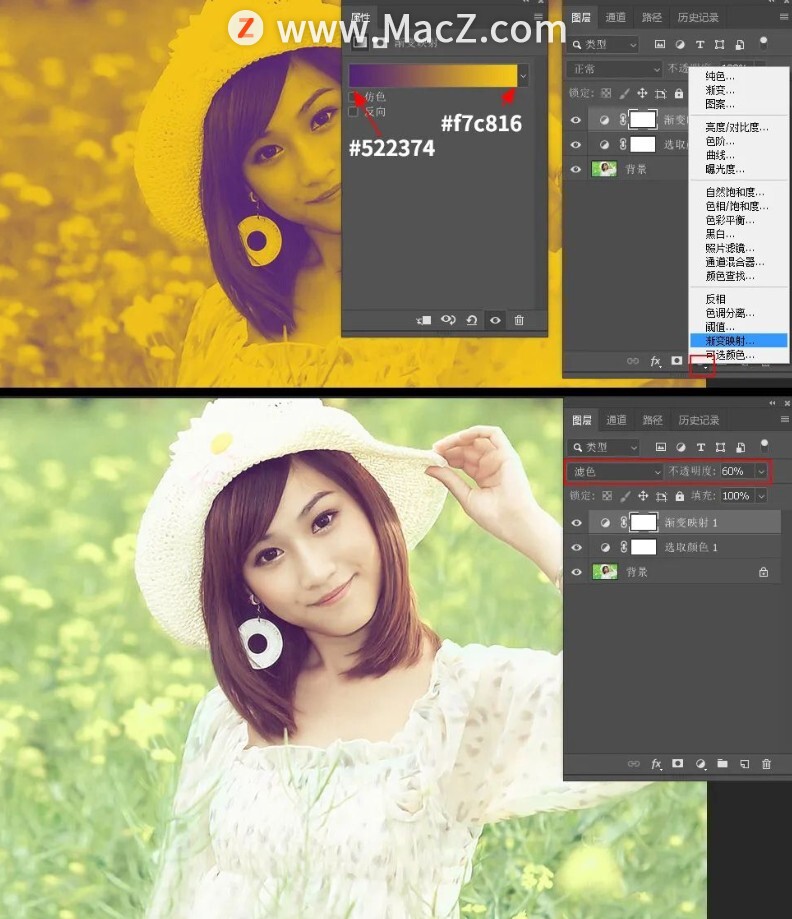Open gradient picker arrow in Properties panel
The height and width of the screenshot is (919, 792).
523,76
